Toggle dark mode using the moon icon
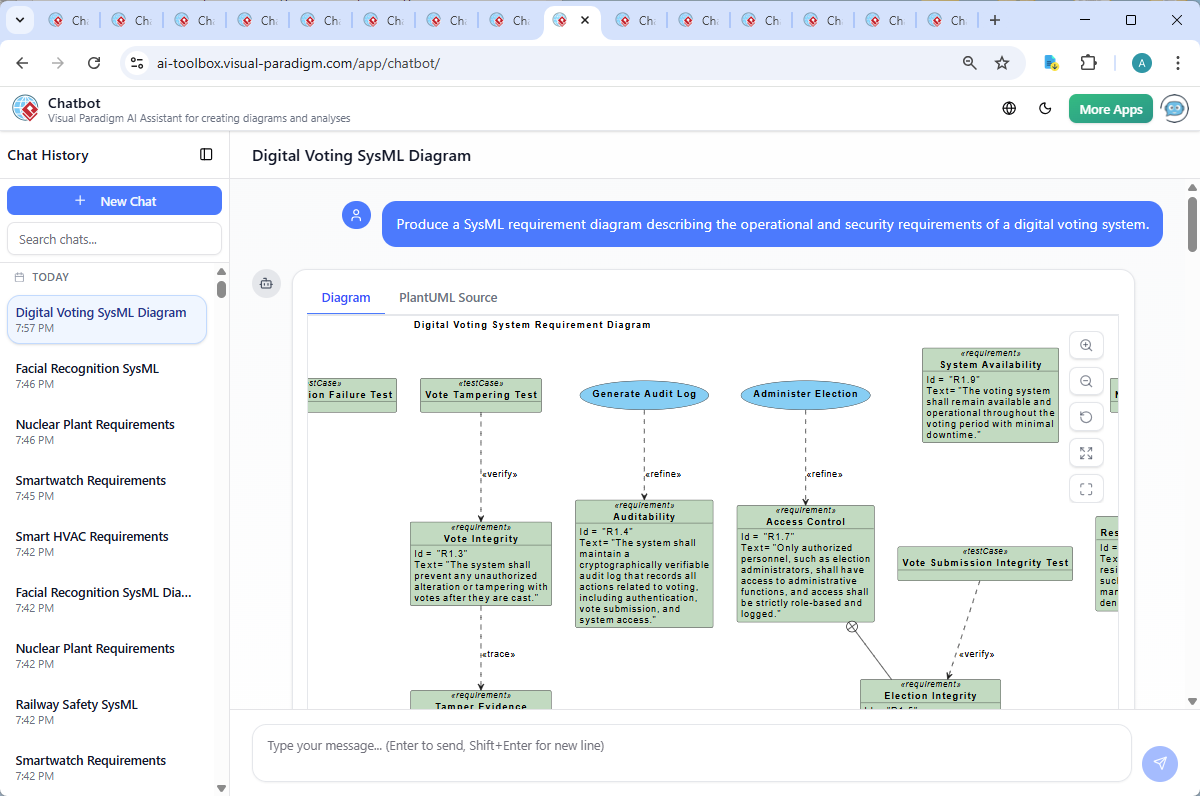The image size is (1200, 796). point(1045,108)
